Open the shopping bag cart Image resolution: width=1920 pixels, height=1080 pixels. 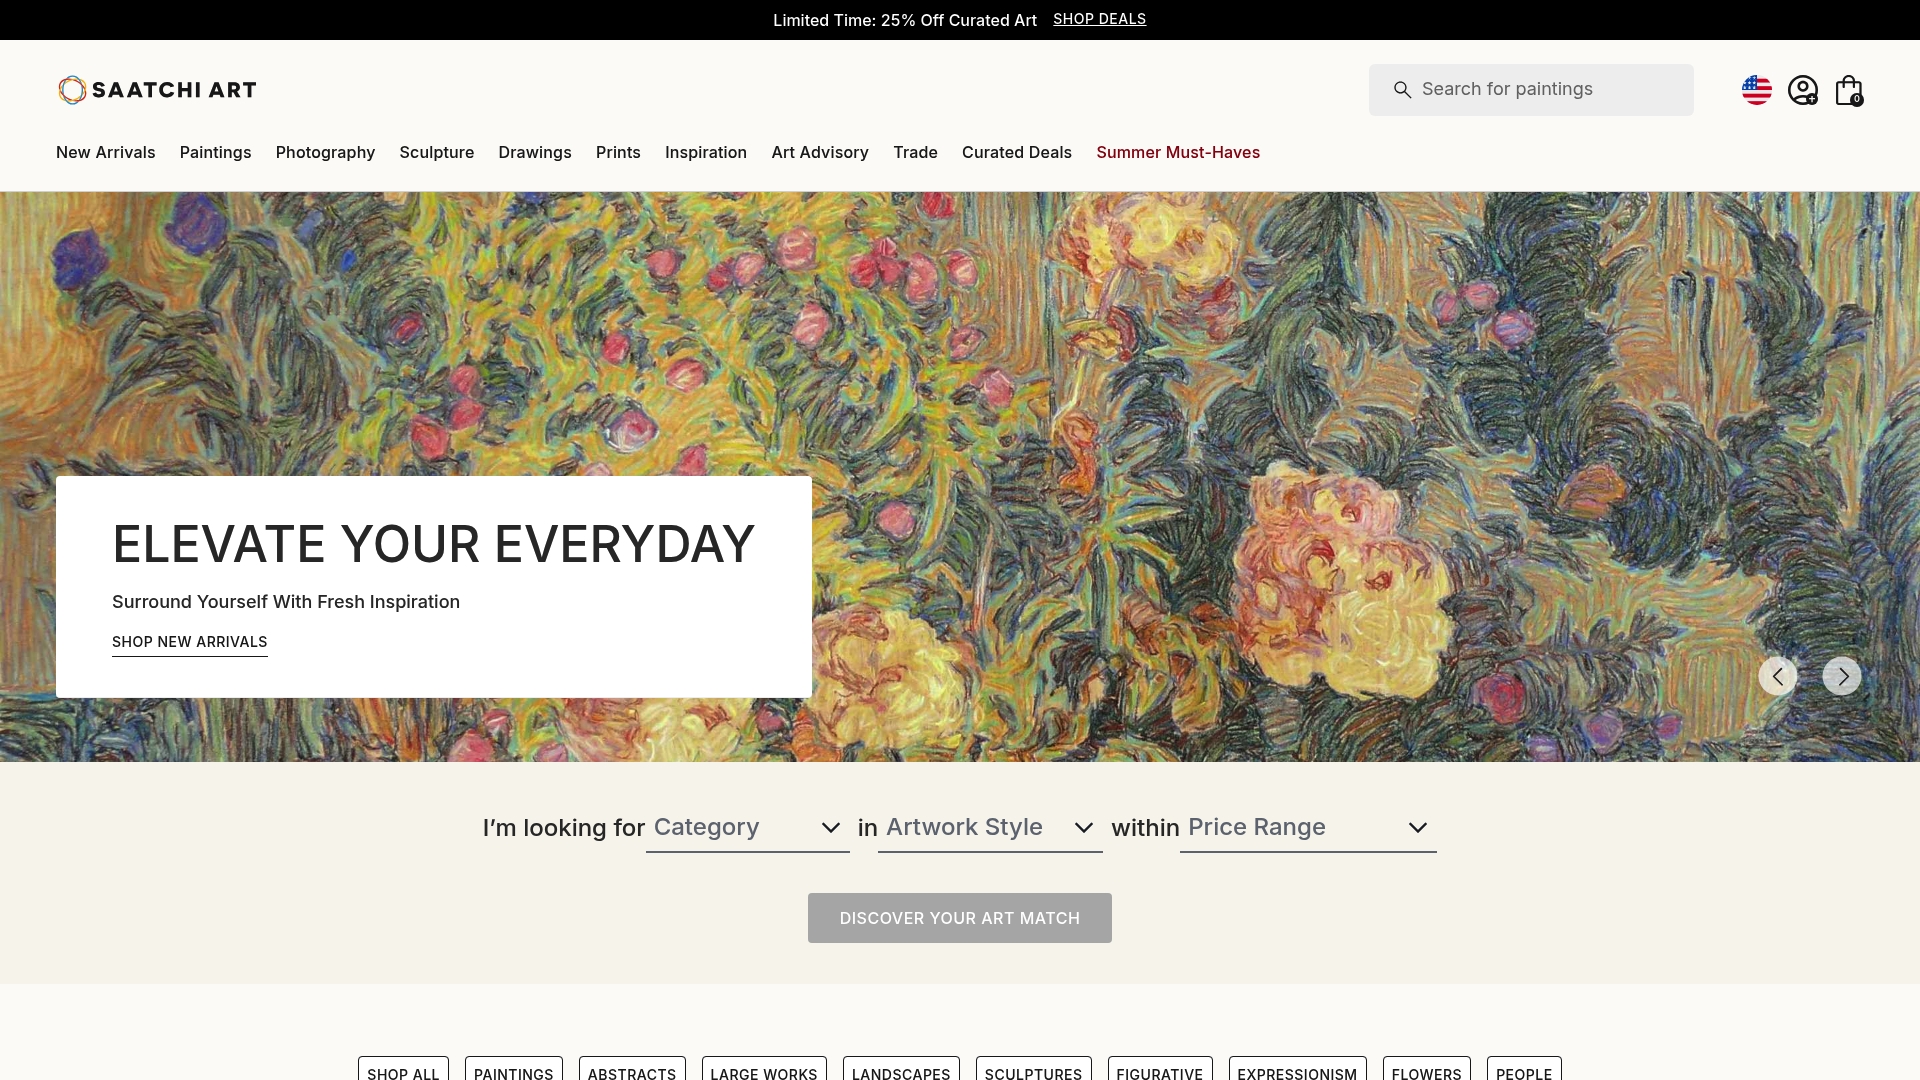tap(1849, 90)
